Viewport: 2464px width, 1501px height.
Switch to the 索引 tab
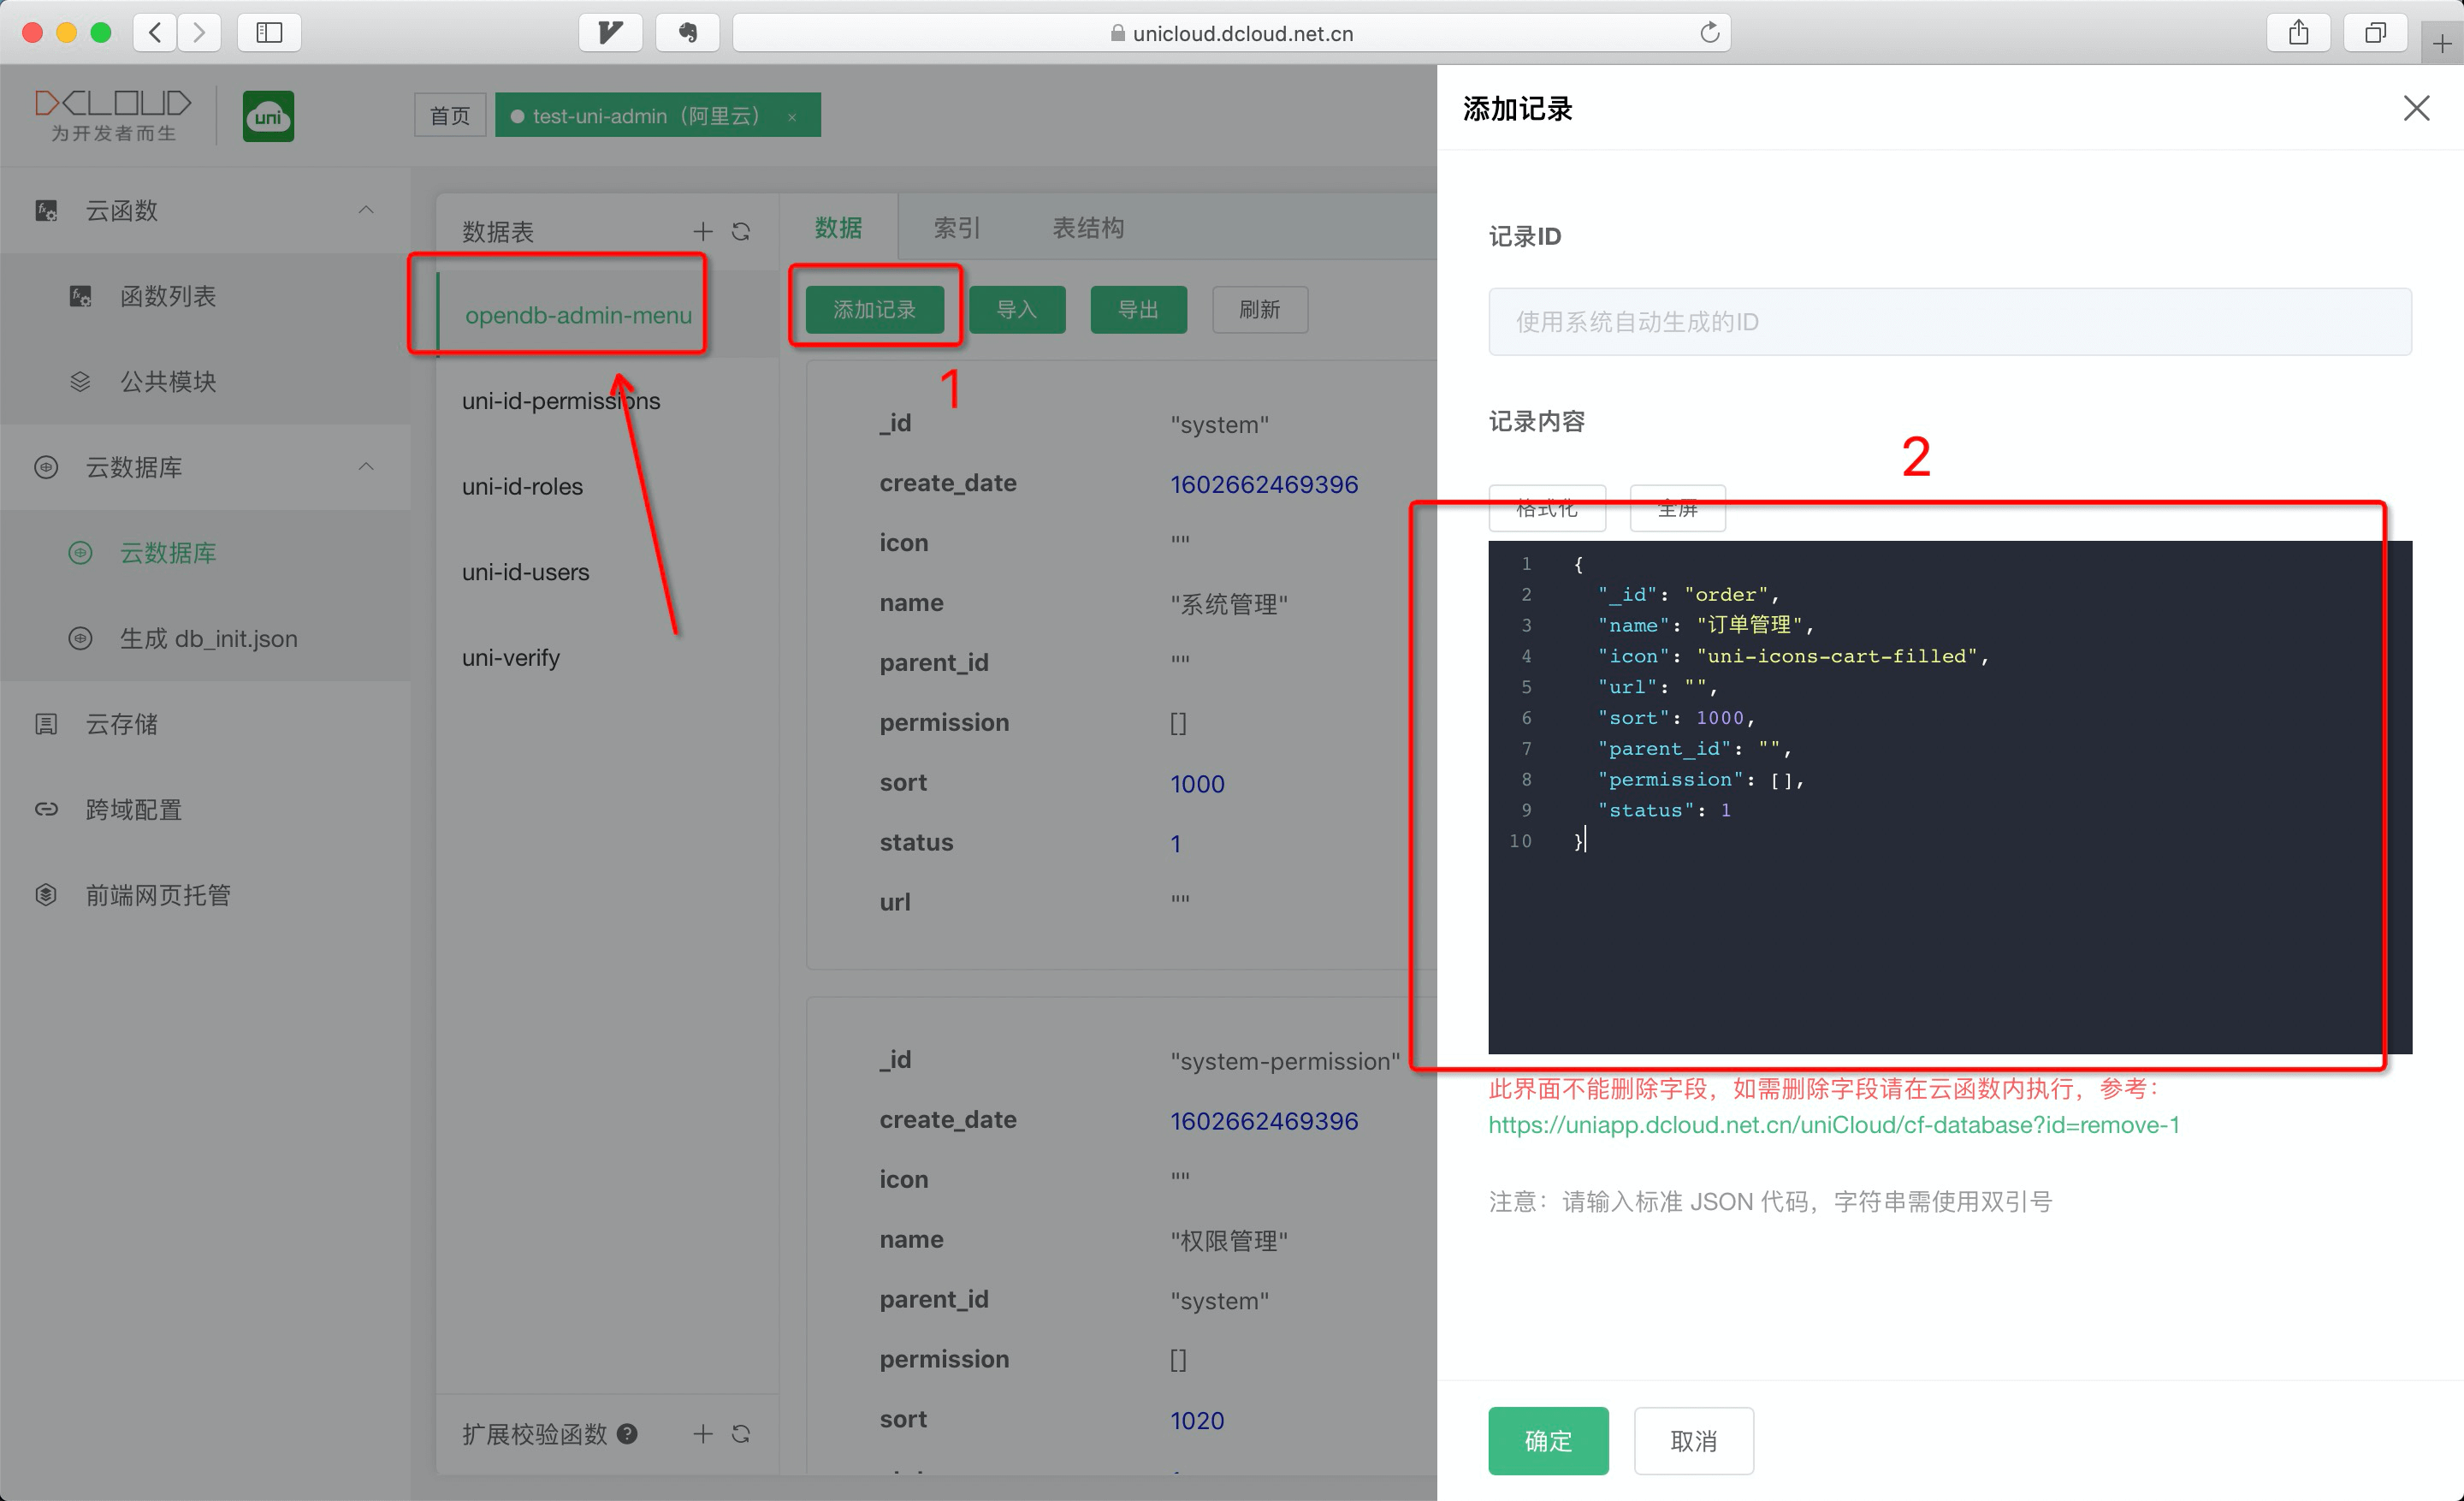tap(957, 227)
